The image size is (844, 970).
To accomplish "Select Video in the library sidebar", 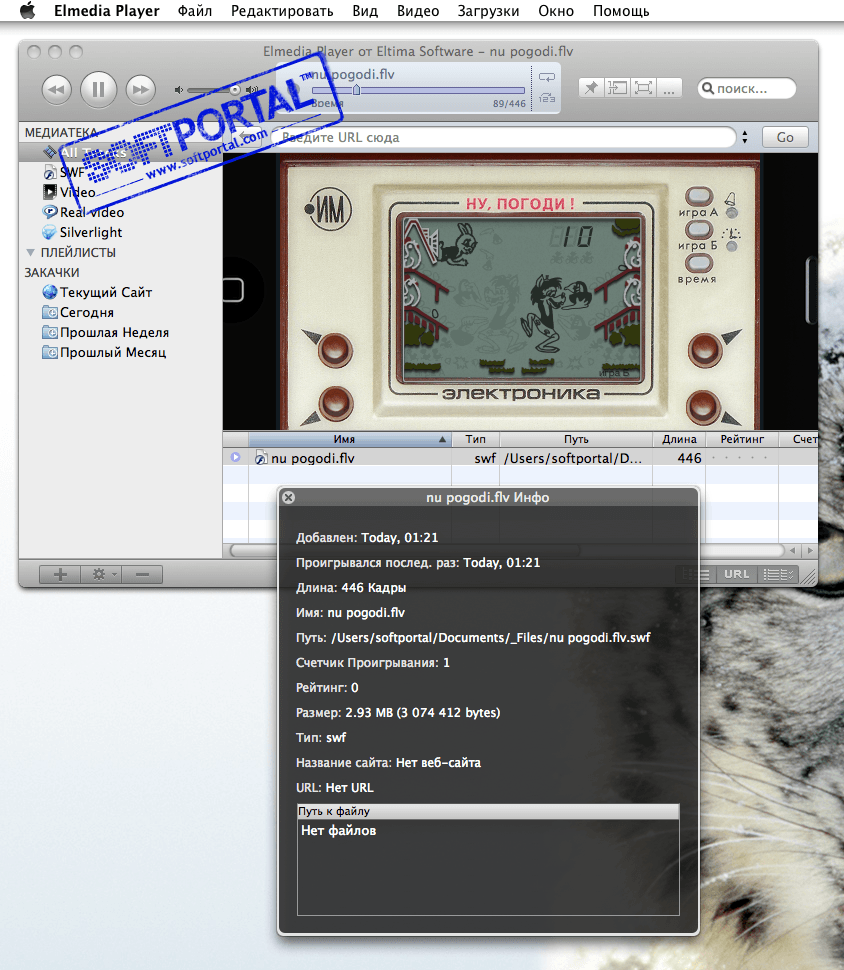I will 77,192.
